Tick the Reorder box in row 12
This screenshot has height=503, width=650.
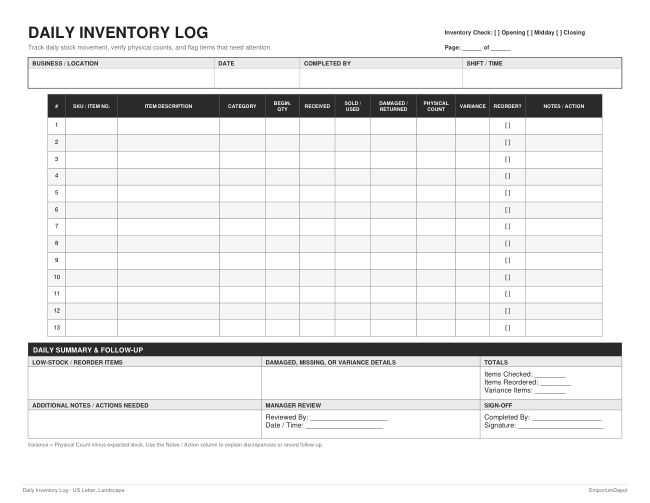point(507,311)
